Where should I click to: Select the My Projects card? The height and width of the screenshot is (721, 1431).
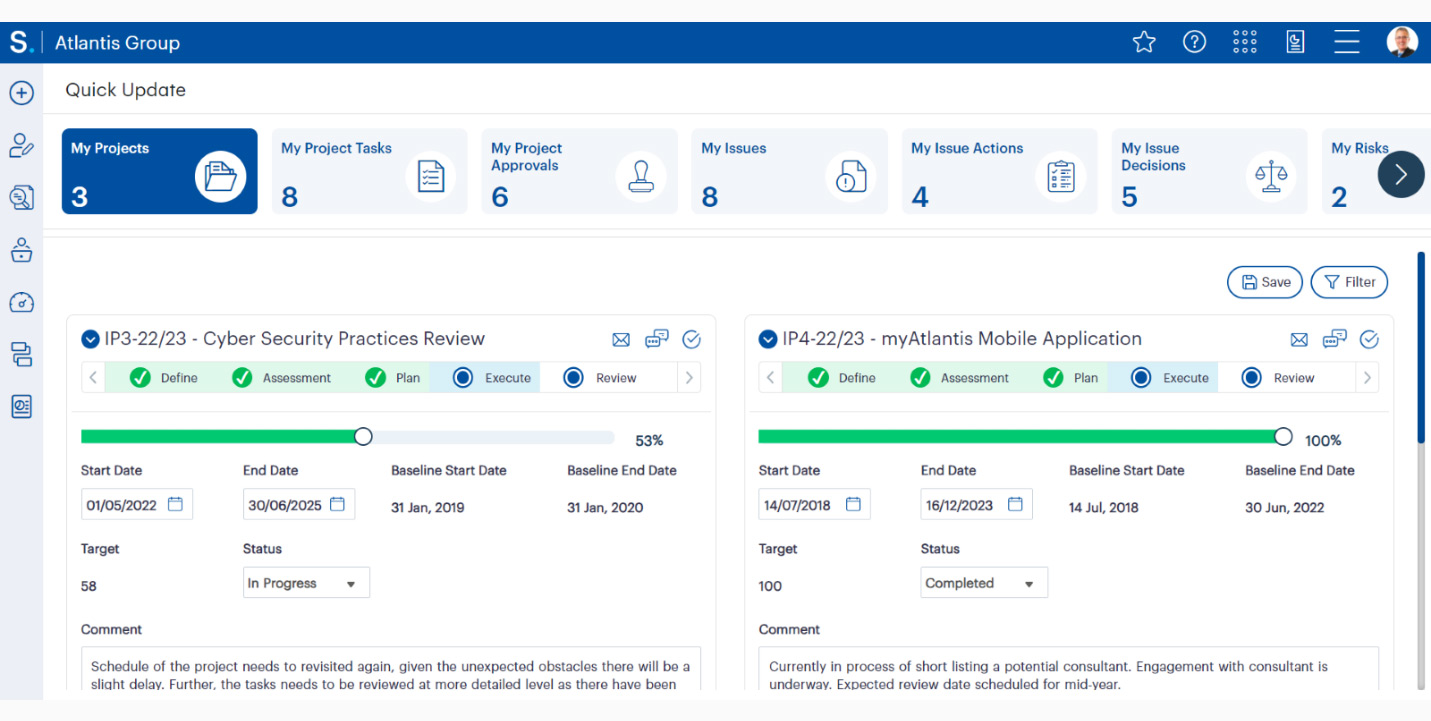[x=160, y=171]
